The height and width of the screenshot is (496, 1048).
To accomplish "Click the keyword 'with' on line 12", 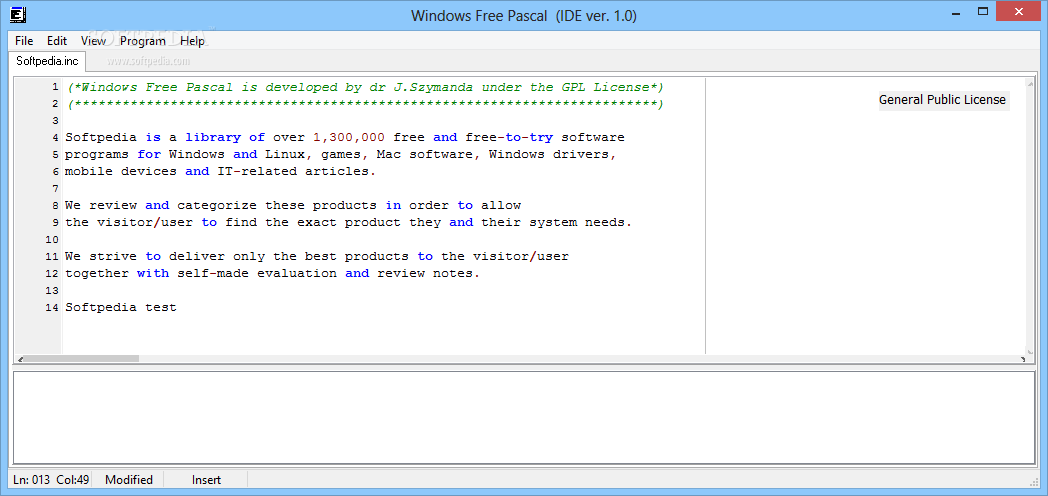I will [153, 273].
